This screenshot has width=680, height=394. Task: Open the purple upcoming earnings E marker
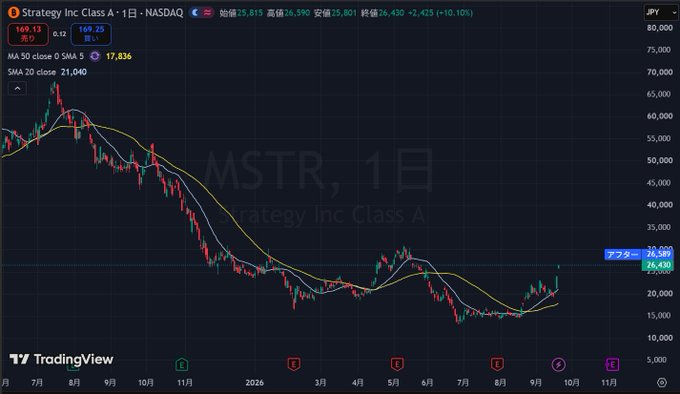click(612, 365)
